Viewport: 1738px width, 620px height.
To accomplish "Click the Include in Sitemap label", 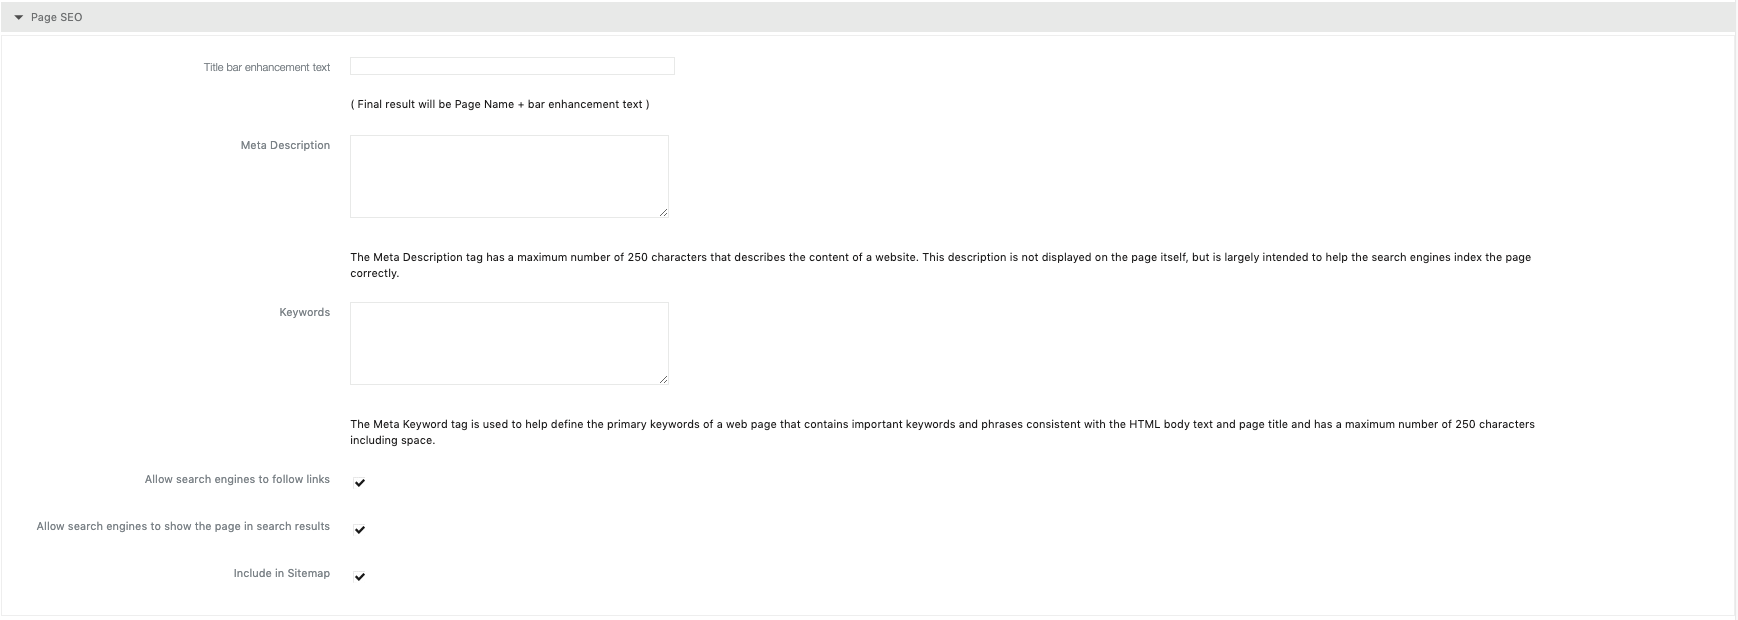I will (x=282, y=573).
